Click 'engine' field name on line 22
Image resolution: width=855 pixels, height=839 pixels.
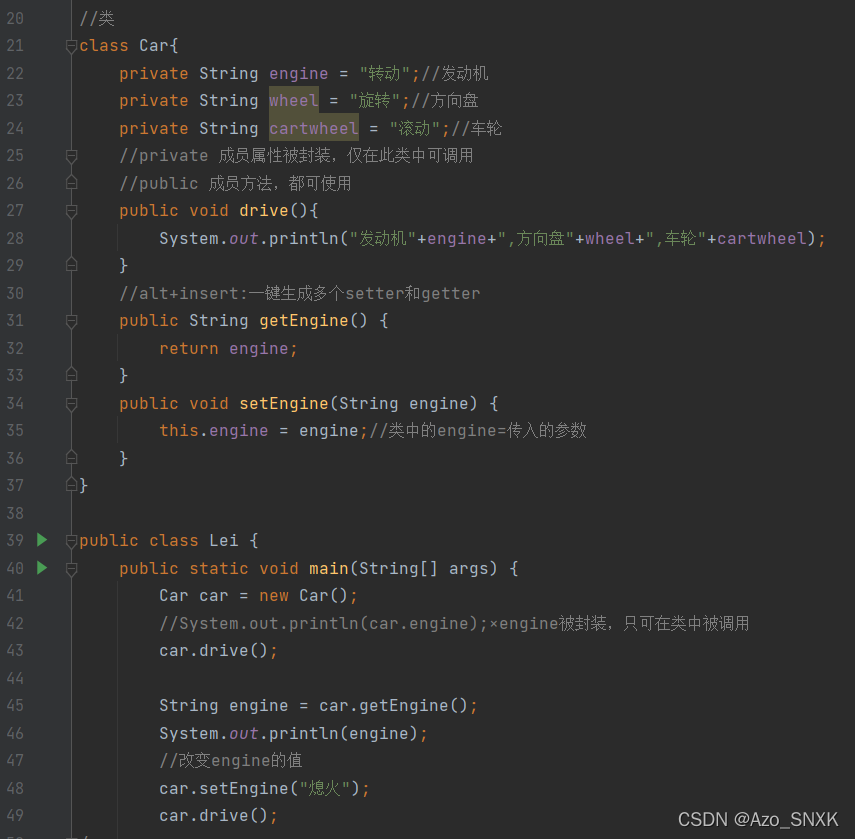click(x=298, y=74)
